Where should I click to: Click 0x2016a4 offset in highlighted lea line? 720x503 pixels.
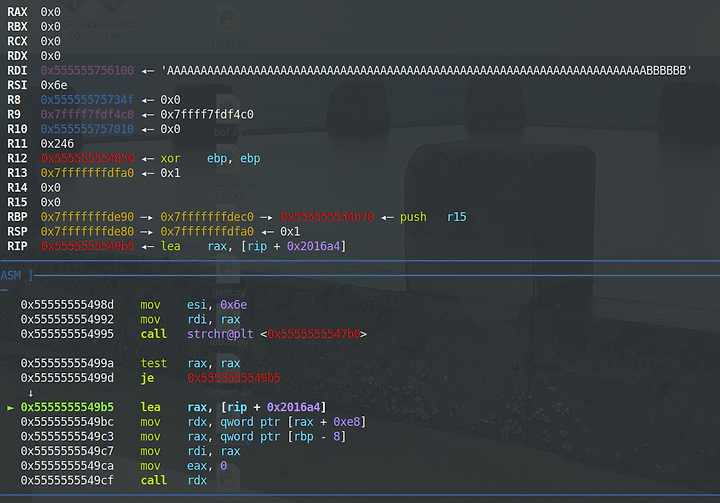(x=293, y=408)
